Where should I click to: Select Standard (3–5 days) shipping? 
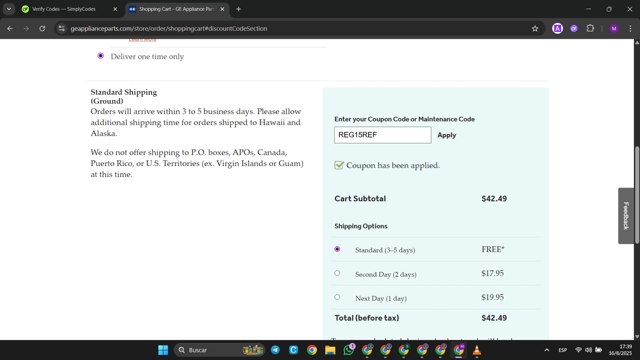(337, 249)
